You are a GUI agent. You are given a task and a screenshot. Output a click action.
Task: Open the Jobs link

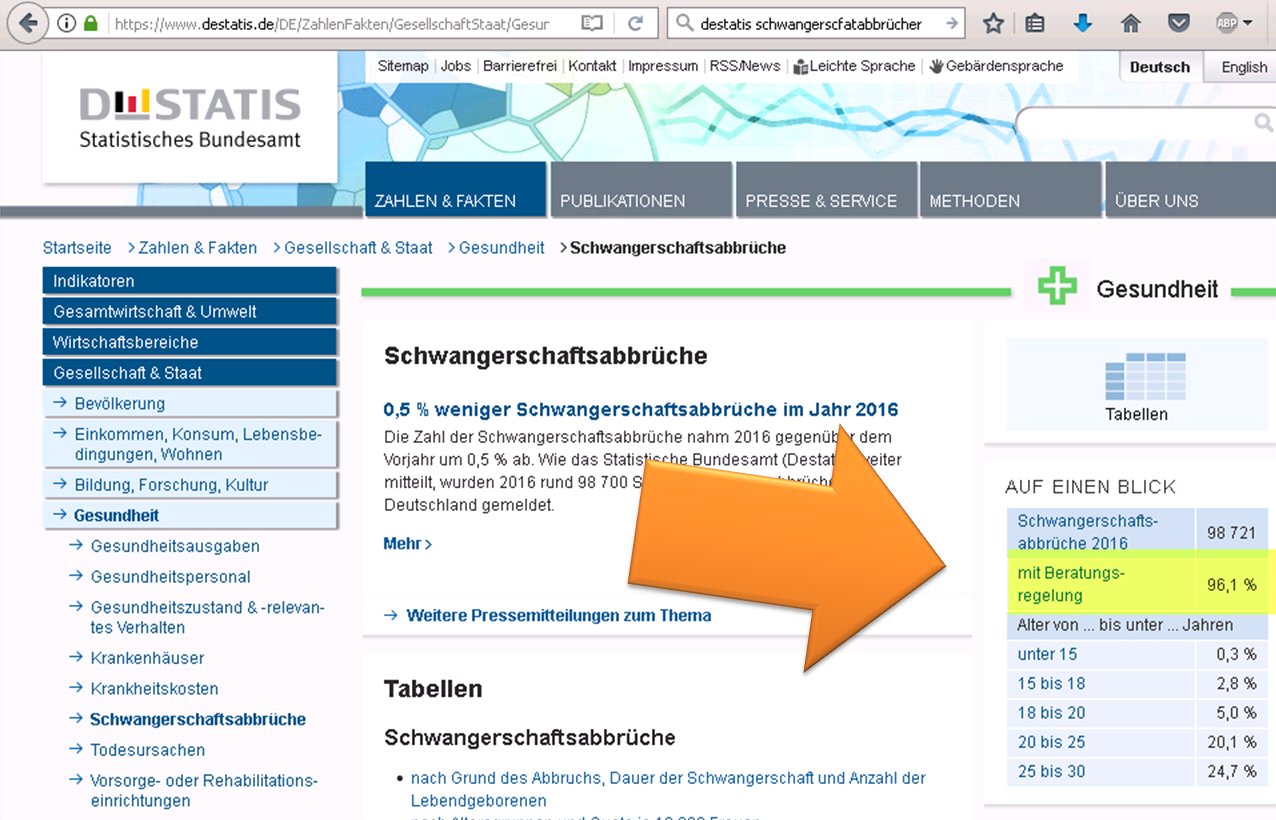pyautogui.click(x=456, y=66)
